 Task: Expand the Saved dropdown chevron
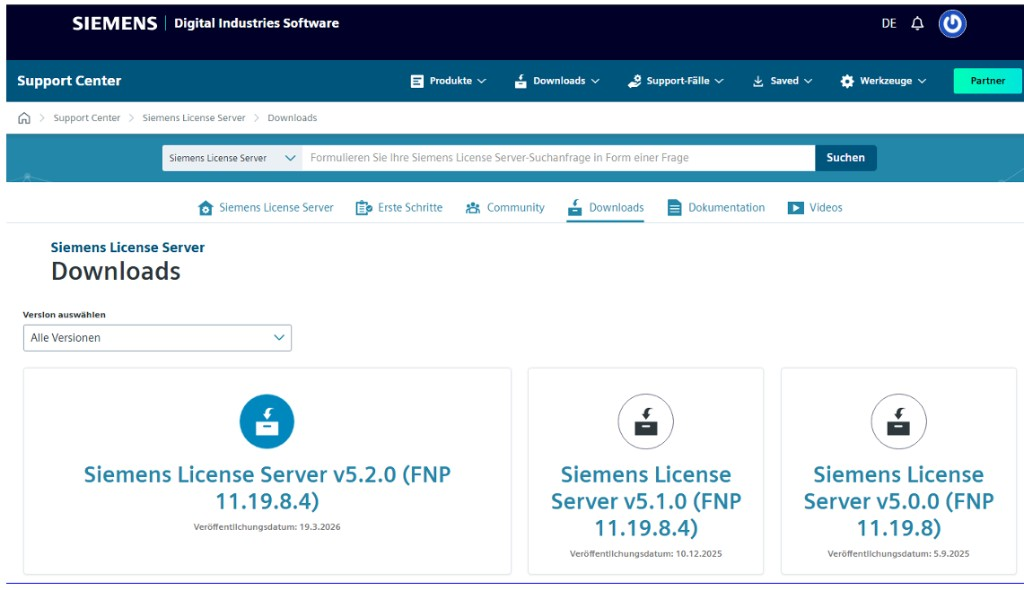click(x=808, y=81)
